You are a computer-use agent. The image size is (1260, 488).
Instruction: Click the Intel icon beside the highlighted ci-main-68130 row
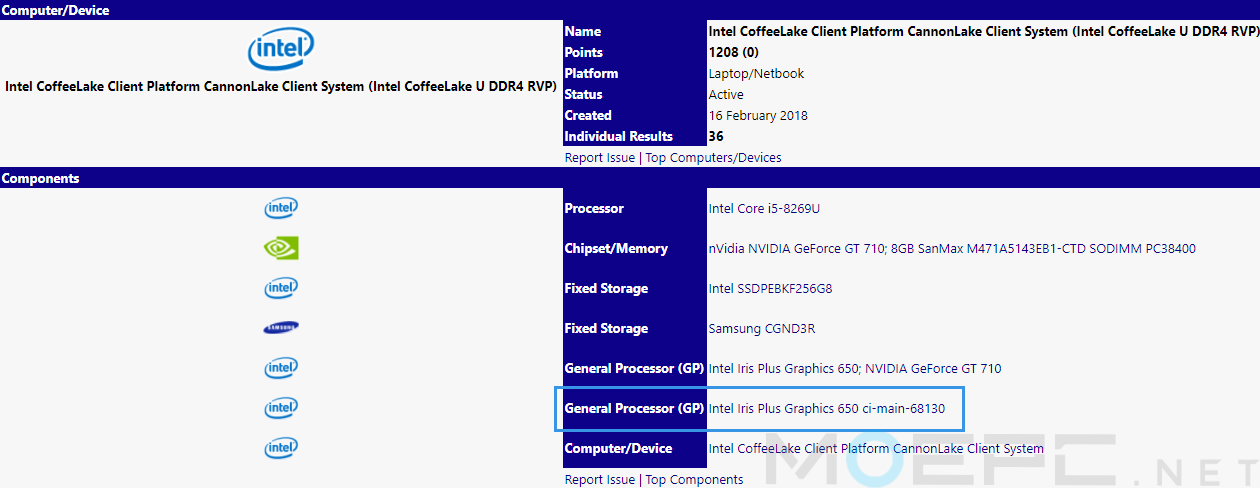(281, 408)
